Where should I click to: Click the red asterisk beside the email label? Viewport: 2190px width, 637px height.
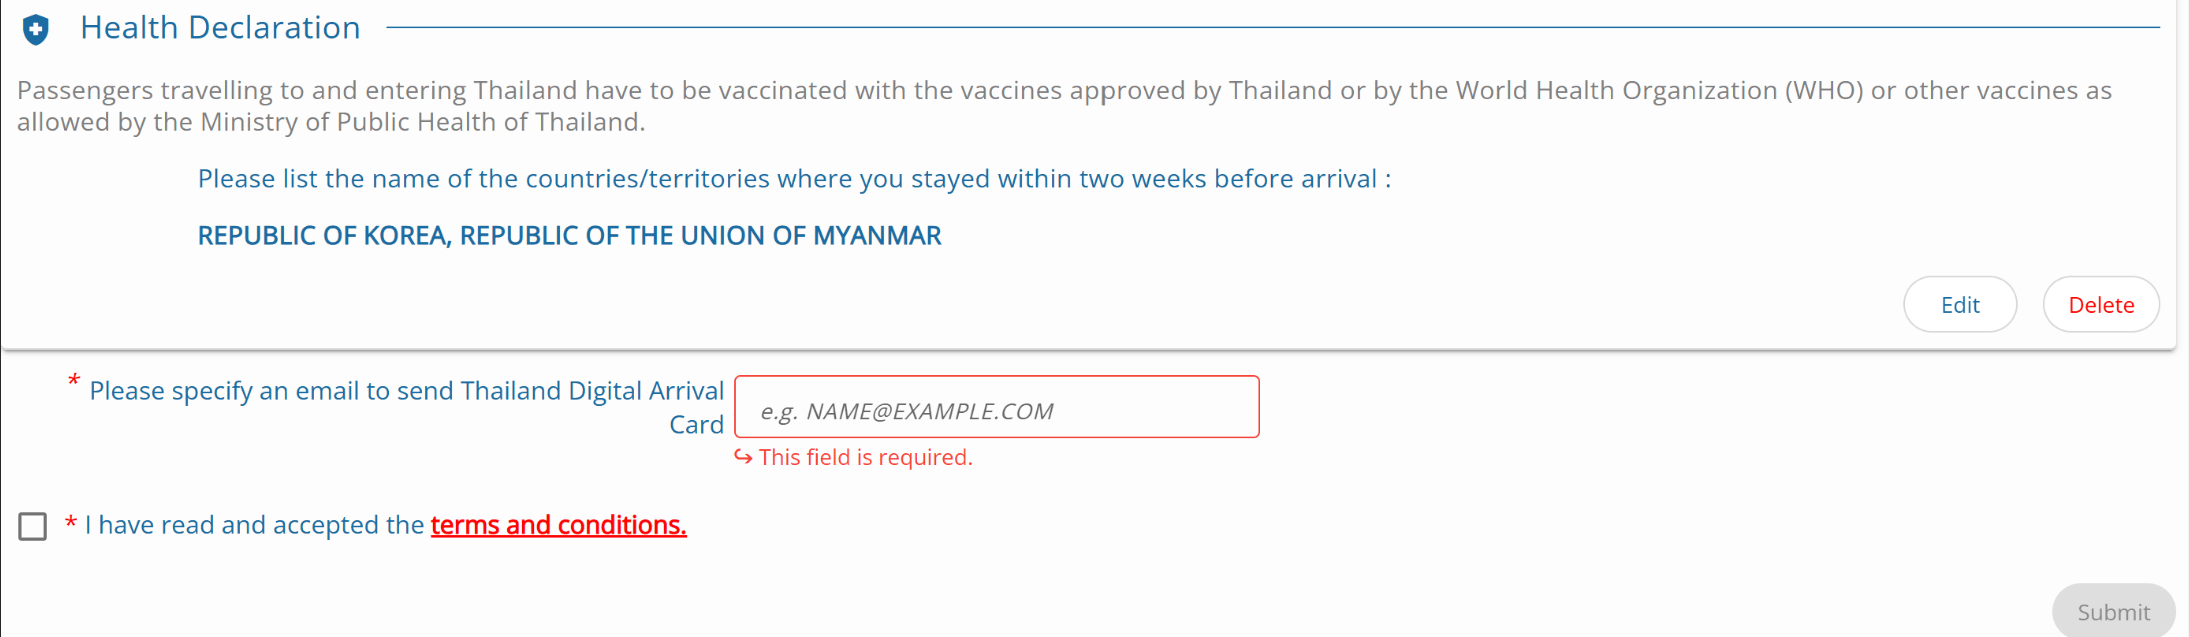click(x=73, y=382)
